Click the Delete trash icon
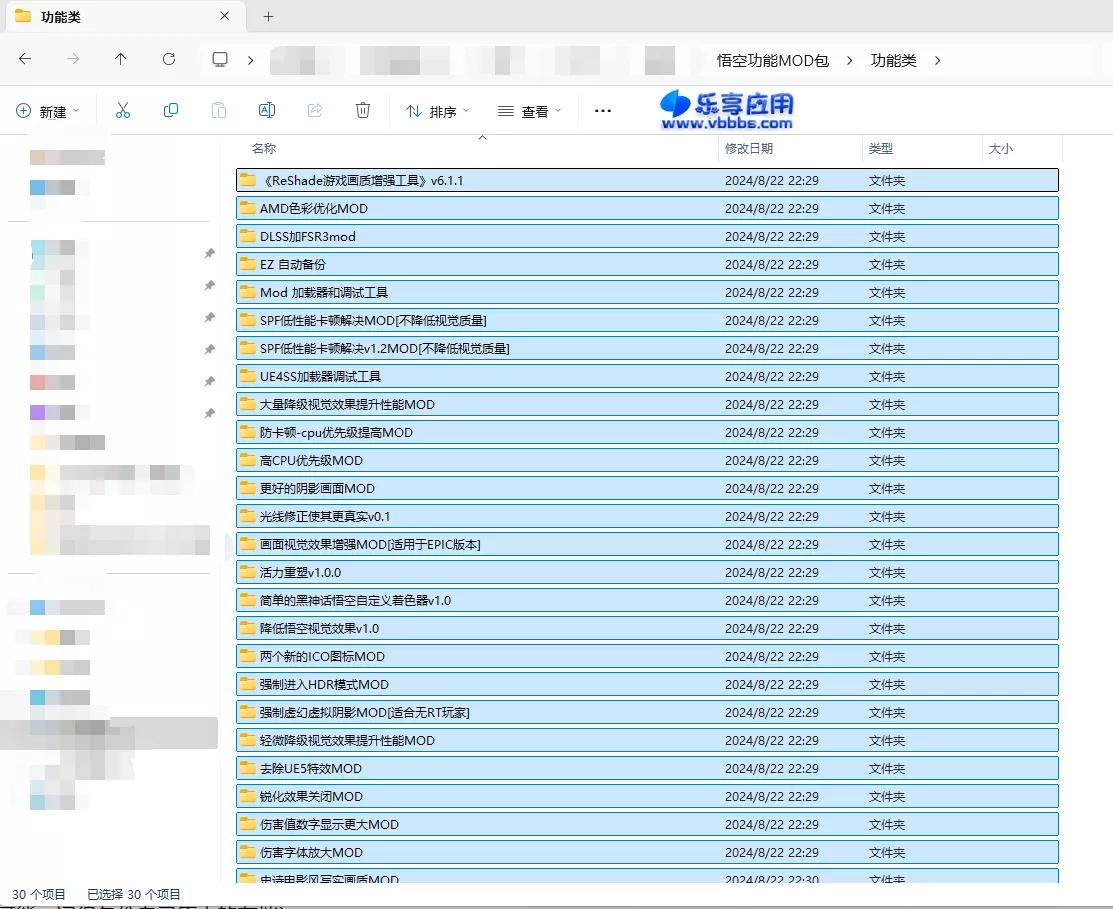The image size is (1113, 909). point(363,111)
